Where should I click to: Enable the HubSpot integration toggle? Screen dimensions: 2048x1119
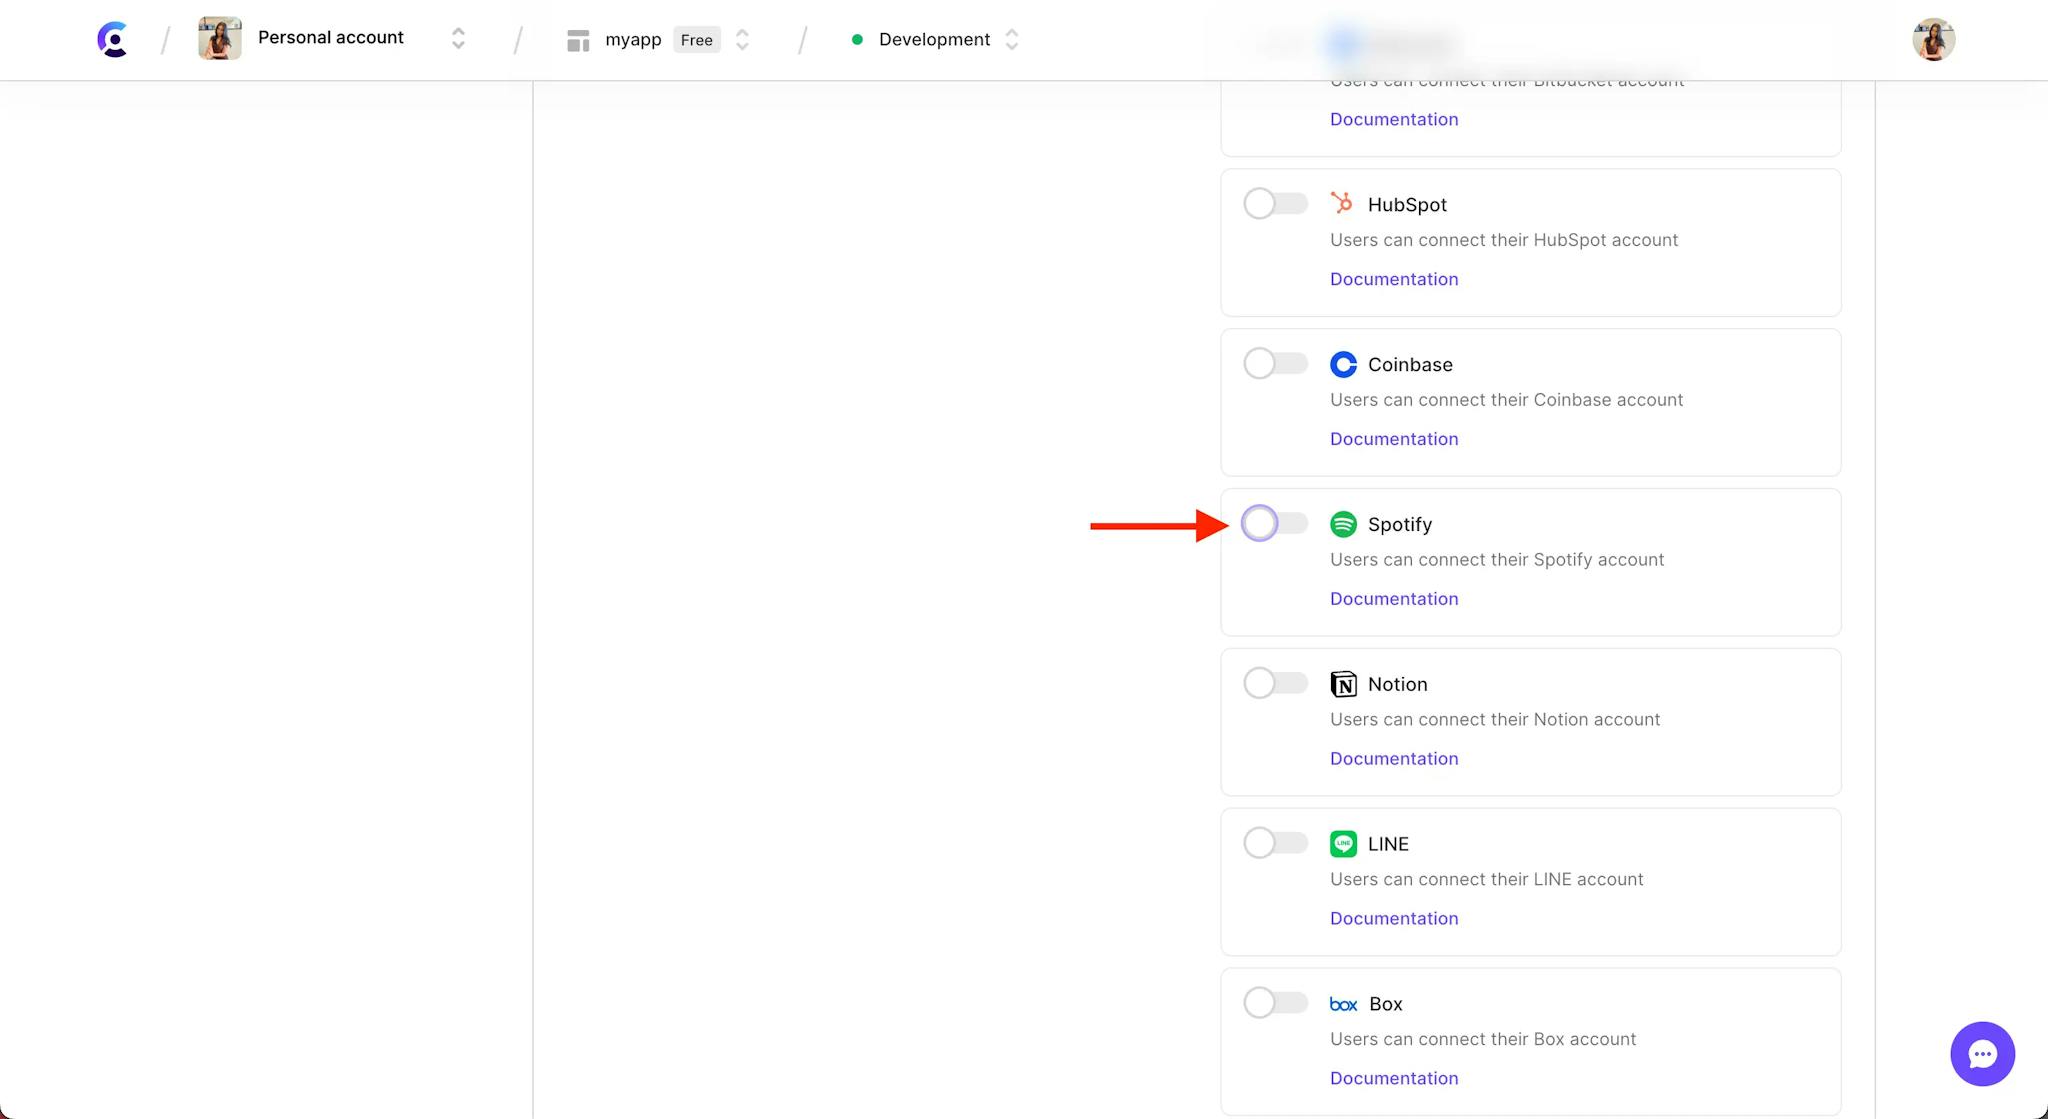point(1274,204)
